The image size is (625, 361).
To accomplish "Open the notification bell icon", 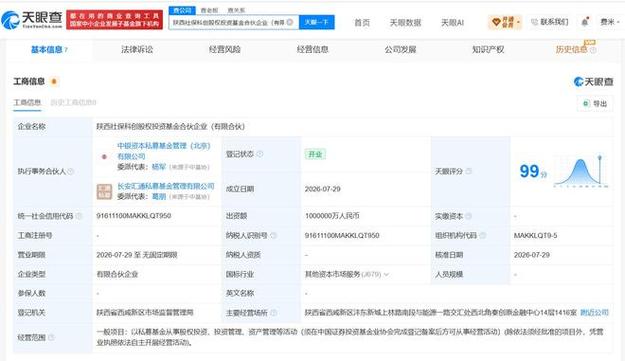I will (x=585, y=22).
